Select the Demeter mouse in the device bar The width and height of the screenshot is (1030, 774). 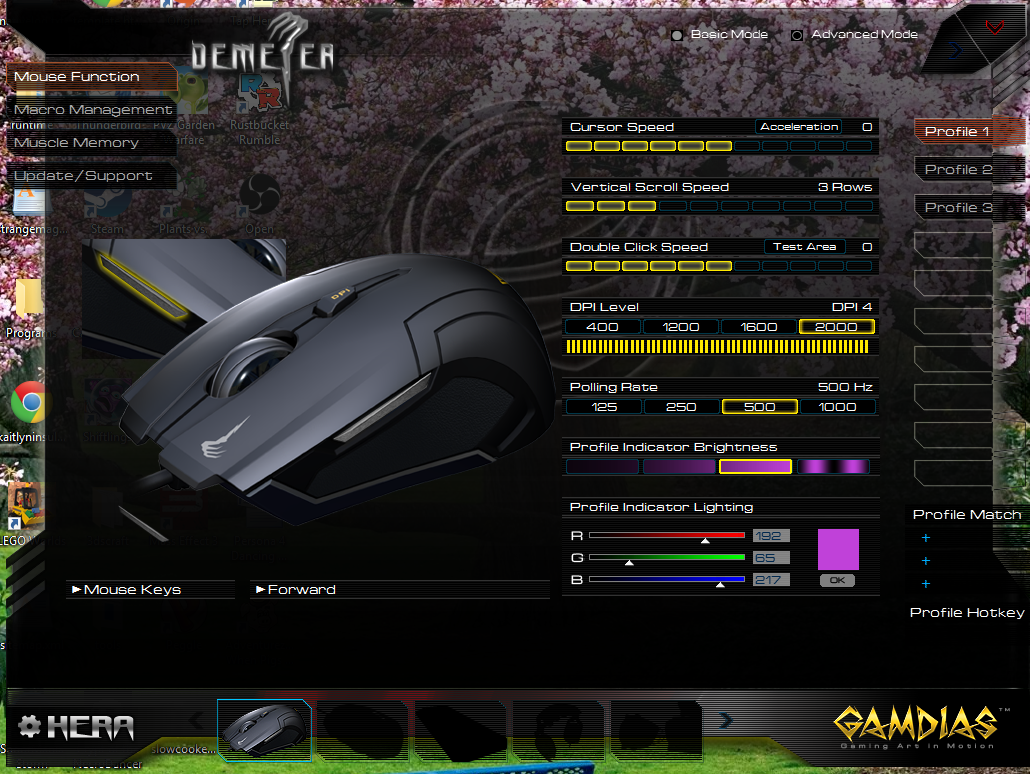click(x=264, y=731)
